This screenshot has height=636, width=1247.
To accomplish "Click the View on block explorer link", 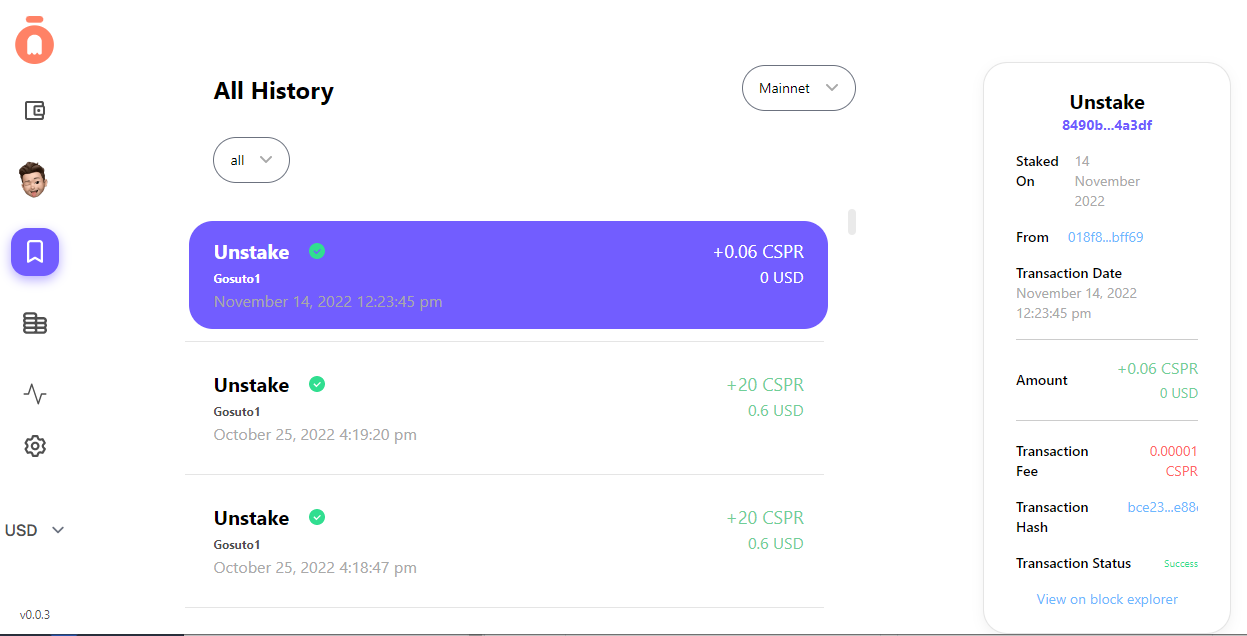I will coord(1107,599).
